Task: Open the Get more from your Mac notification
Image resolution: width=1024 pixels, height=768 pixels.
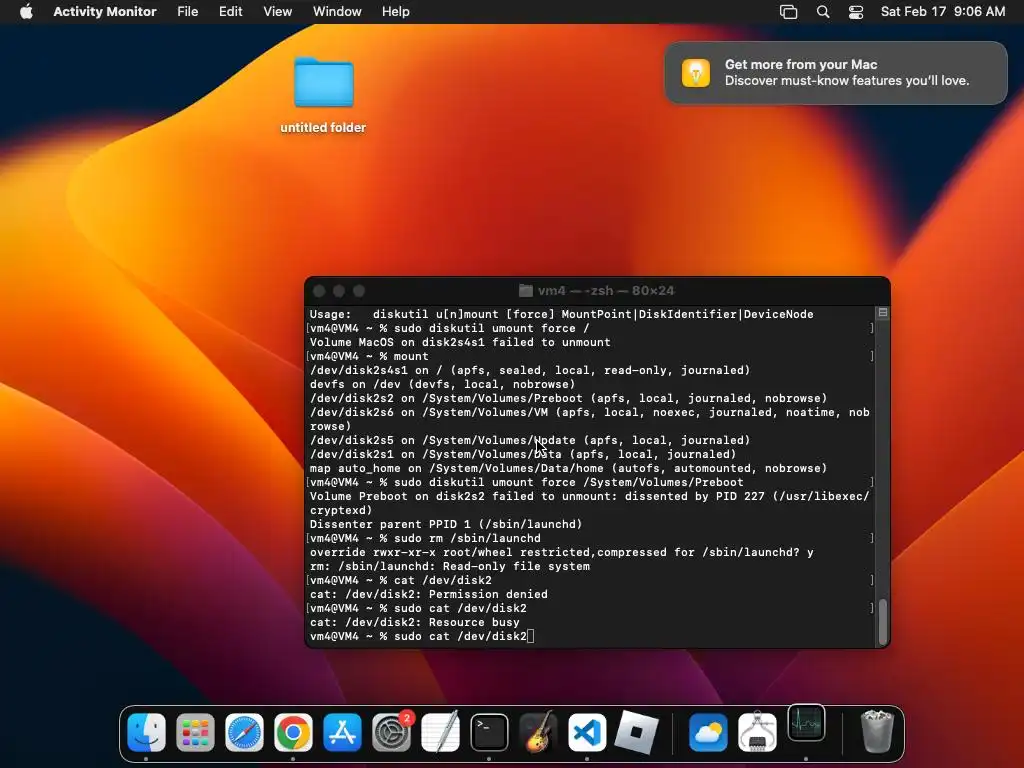Action: (836, 72)
